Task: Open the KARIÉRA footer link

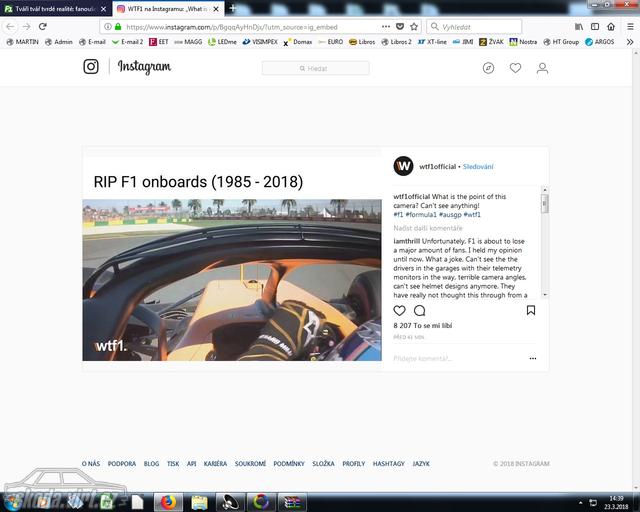Action: pyautogui.click(x=215, y=464)
